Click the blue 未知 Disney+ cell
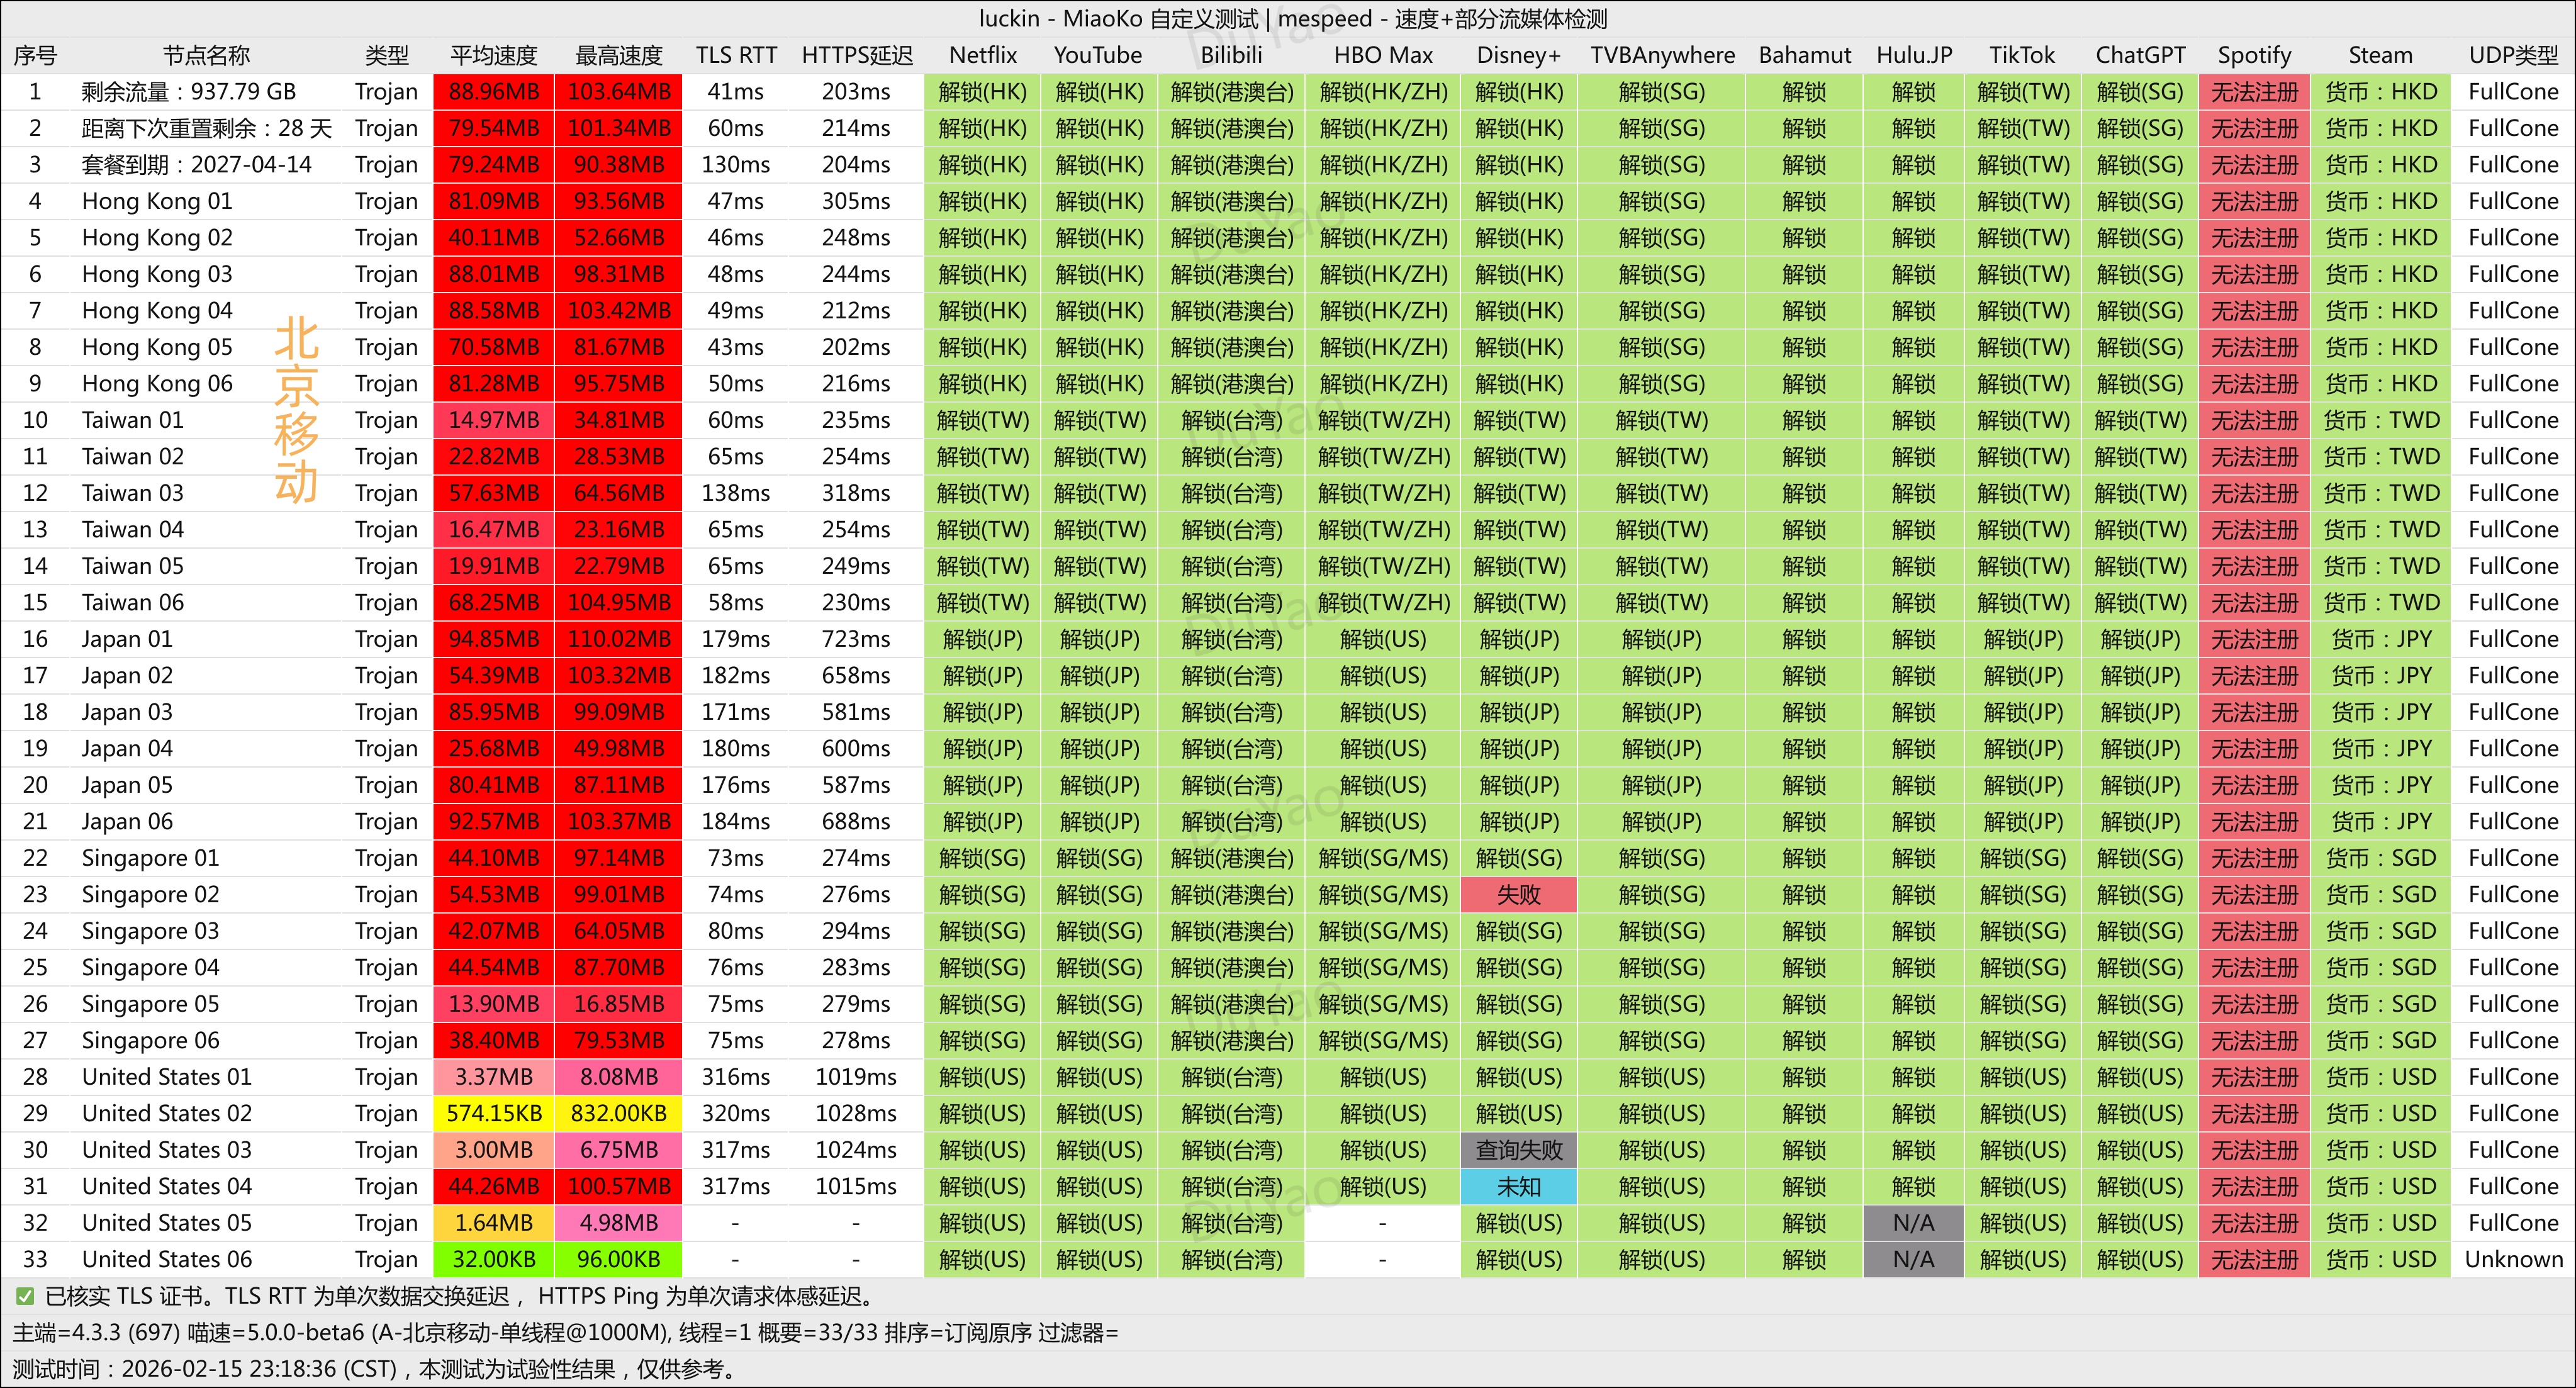This screenshot has width=2576, height=1388. (x=1518, y=1187)
